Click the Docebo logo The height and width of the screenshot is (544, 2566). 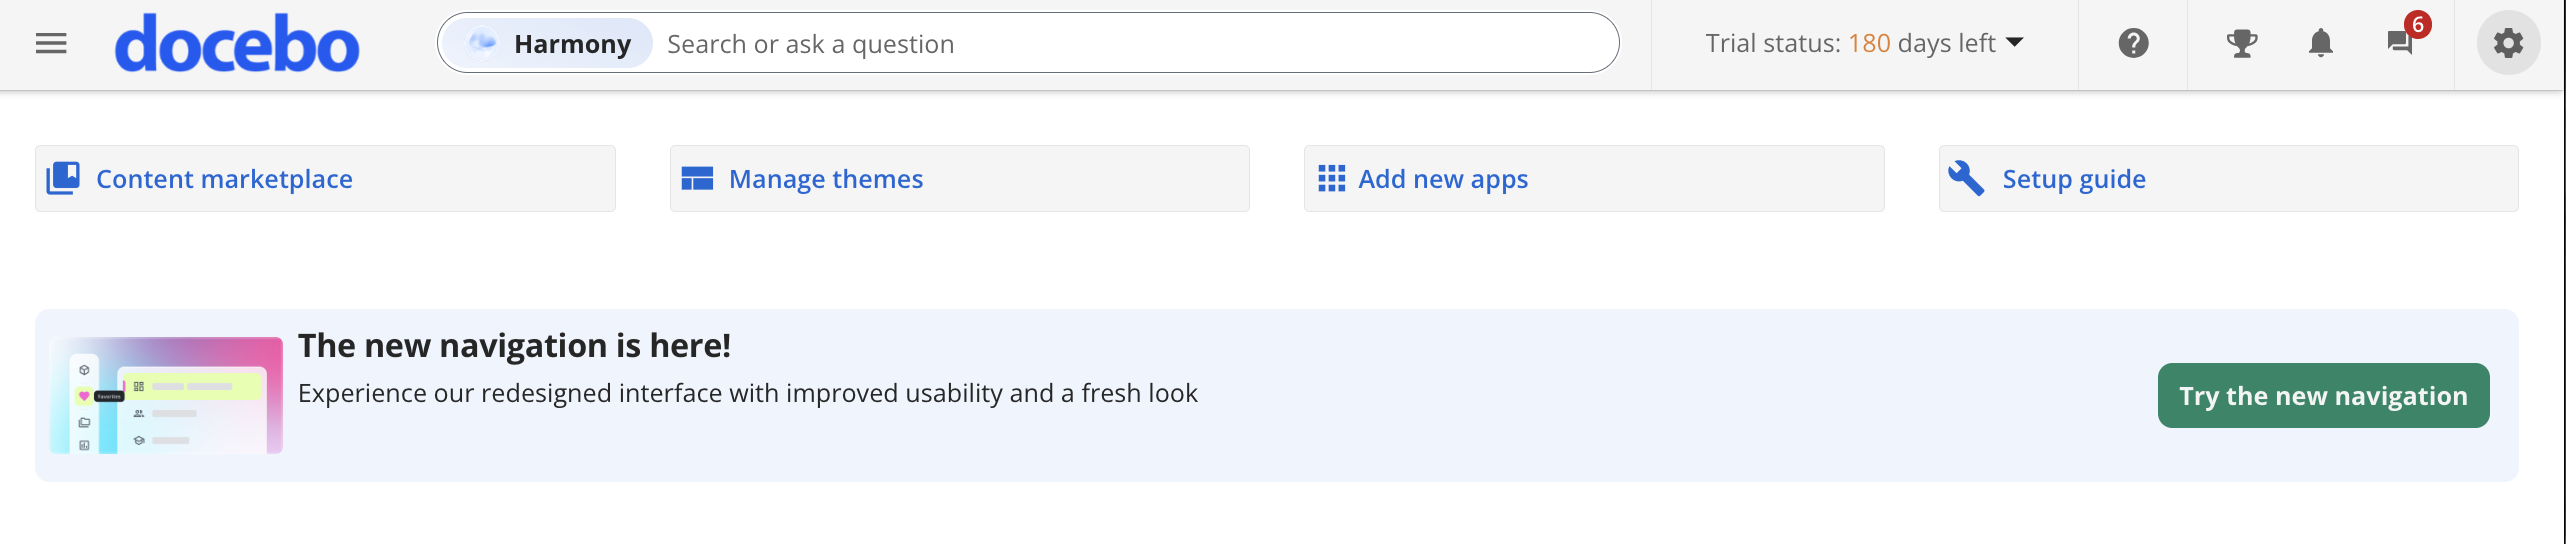(x=237, y=44)
